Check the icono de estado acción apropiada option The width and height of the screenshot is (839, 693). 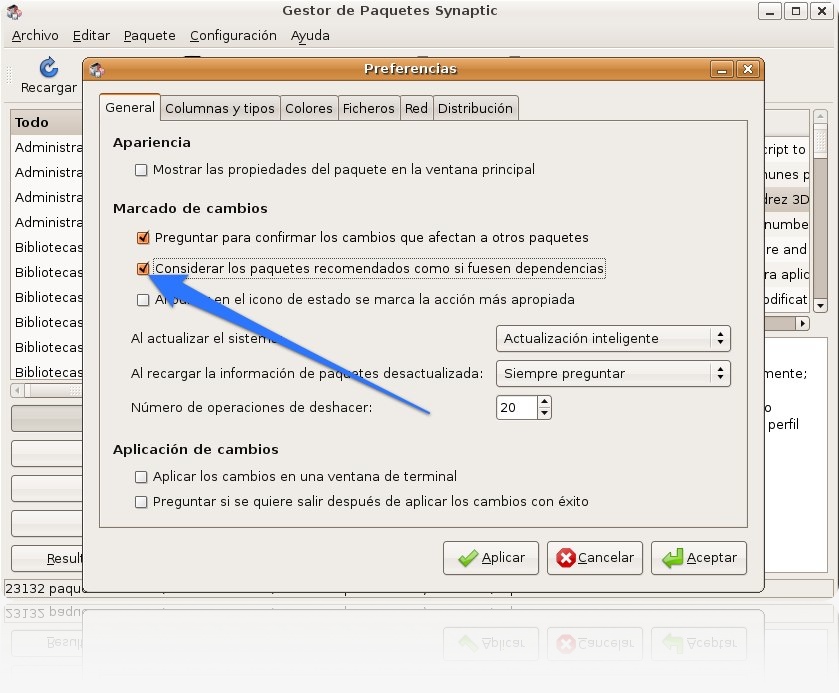[143, 300]
